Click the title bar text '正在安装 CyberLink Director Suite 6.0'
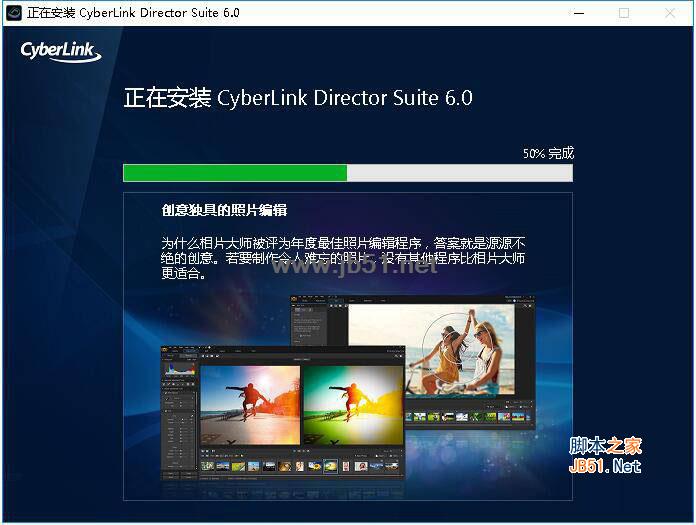The height and width of the screenshot is (525, 696). [133, 13]
